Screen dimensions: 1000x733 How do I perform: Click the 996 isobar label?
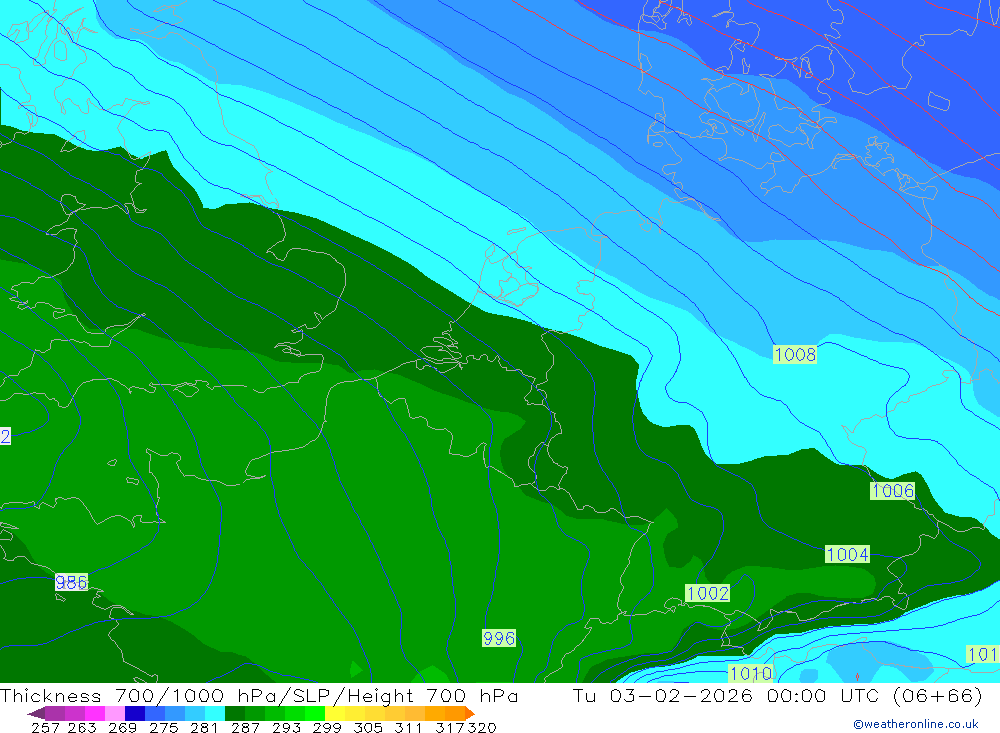499,638
